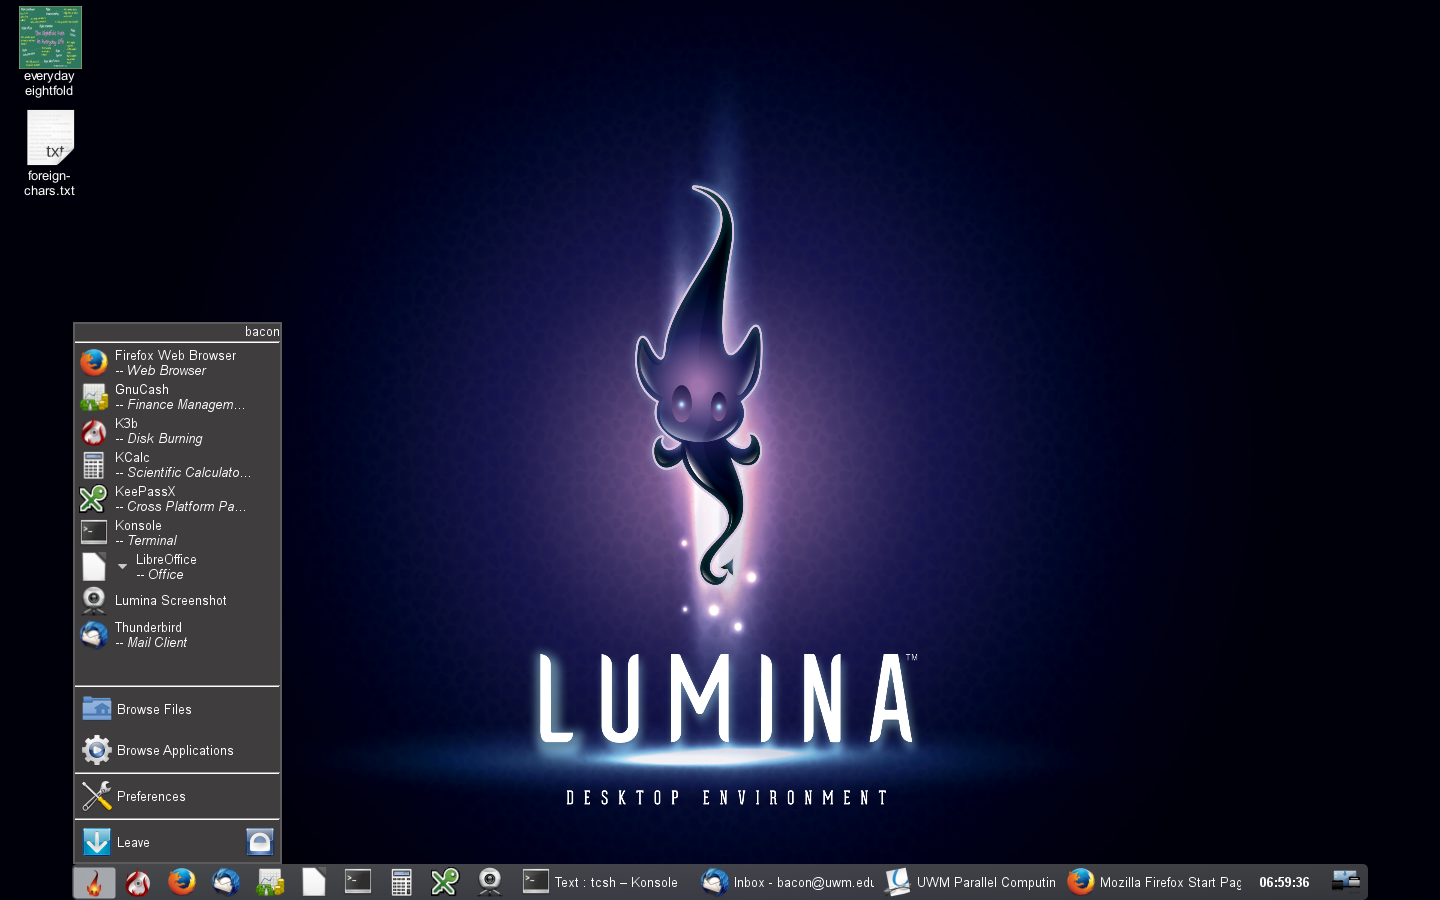
Task: Open KeePassX from the favorites menu
Action: point(177,499)
